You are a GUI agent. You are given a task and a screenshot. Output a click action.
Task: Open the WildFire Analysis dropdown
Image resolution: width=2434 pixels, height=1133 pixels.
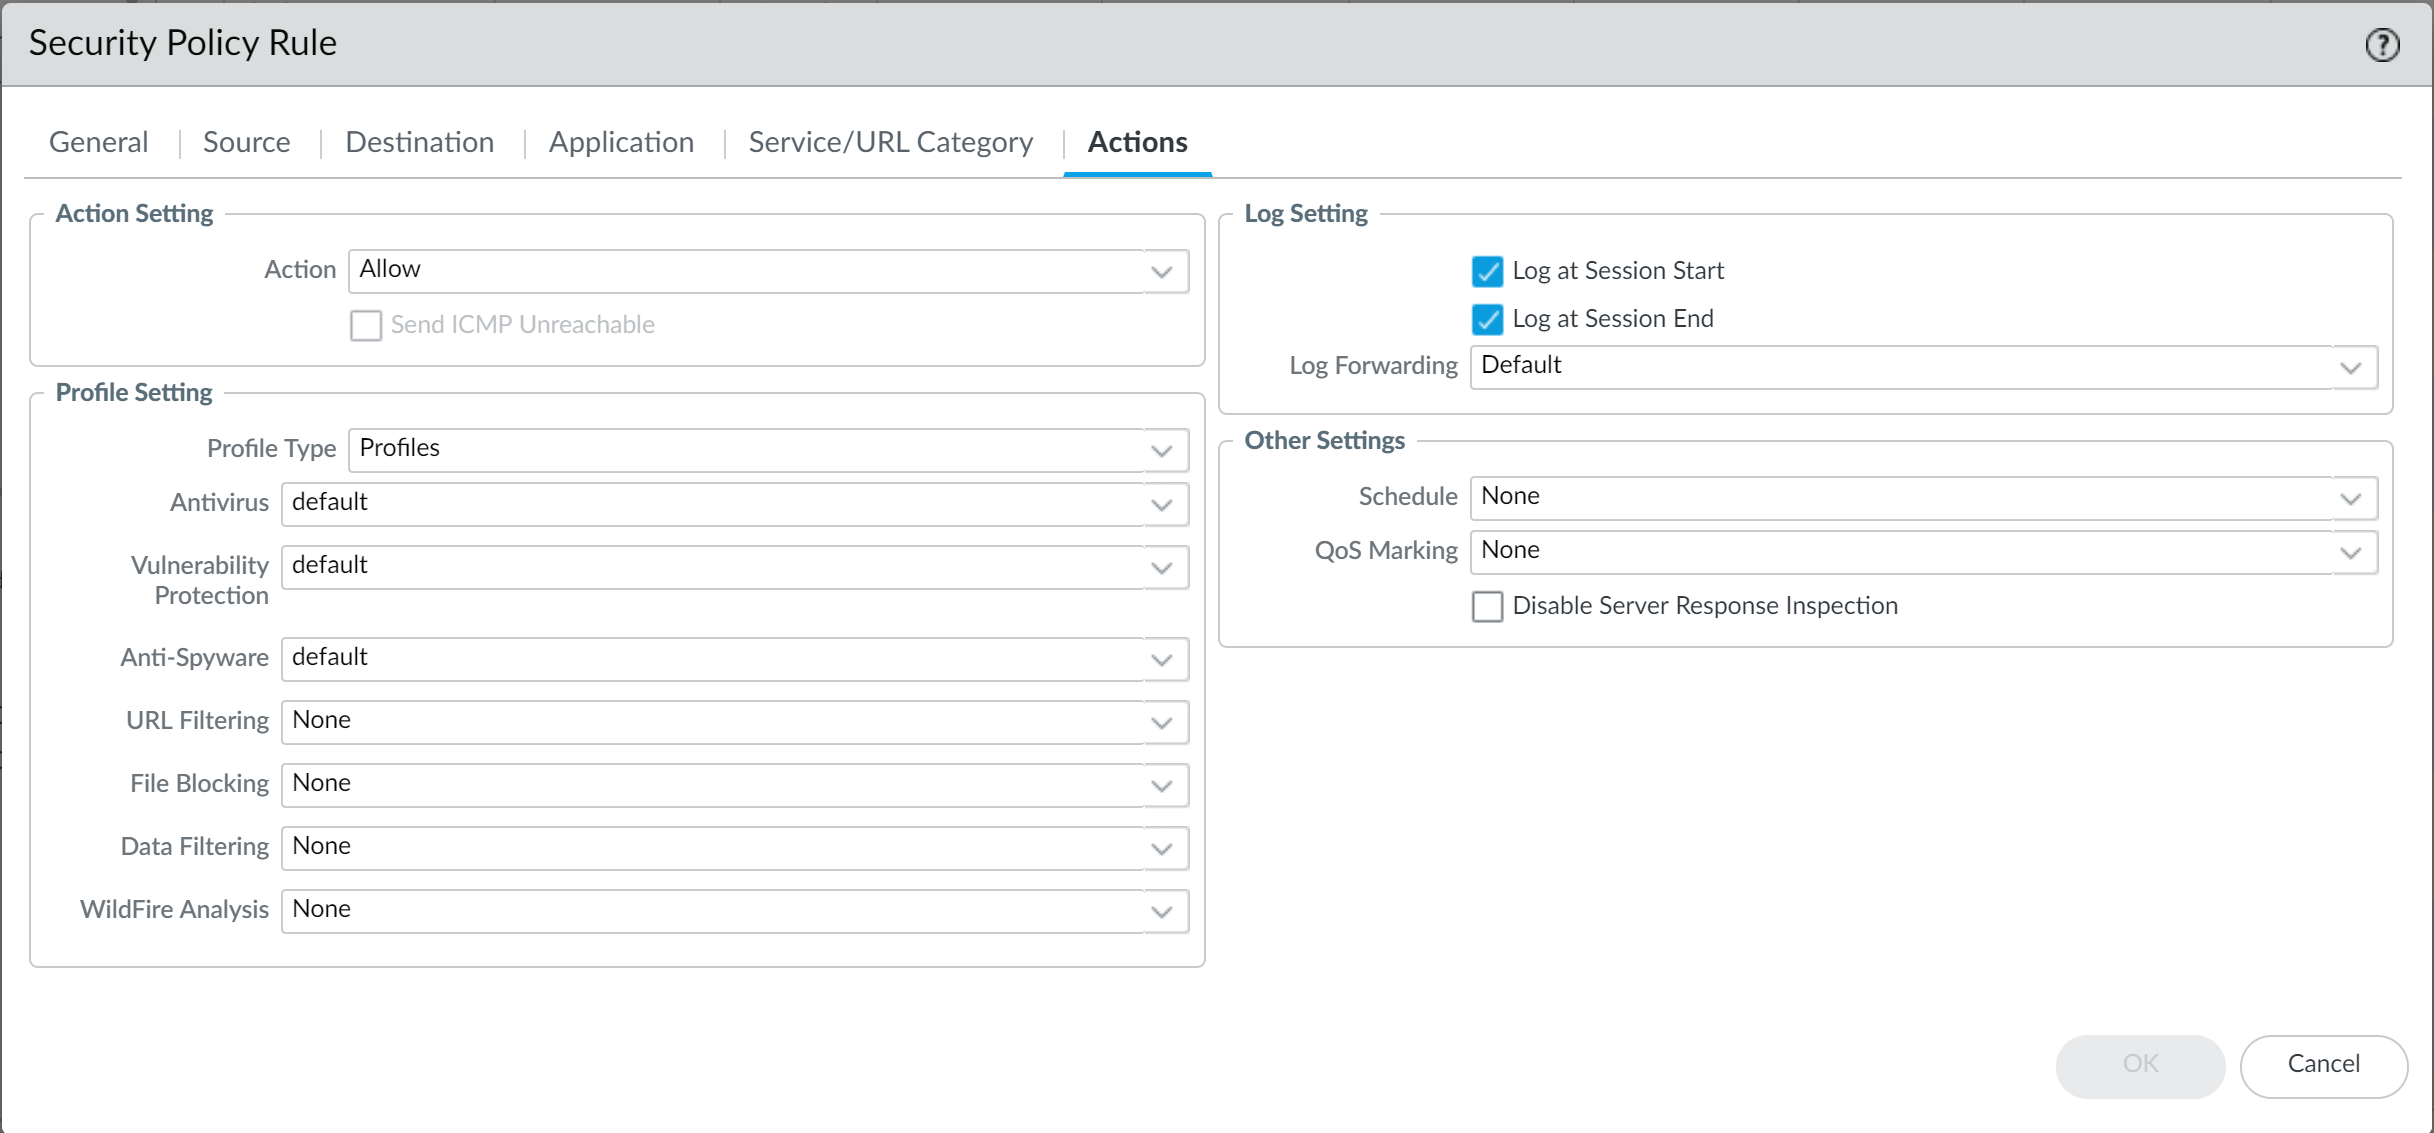click(x=1161, y=911)
